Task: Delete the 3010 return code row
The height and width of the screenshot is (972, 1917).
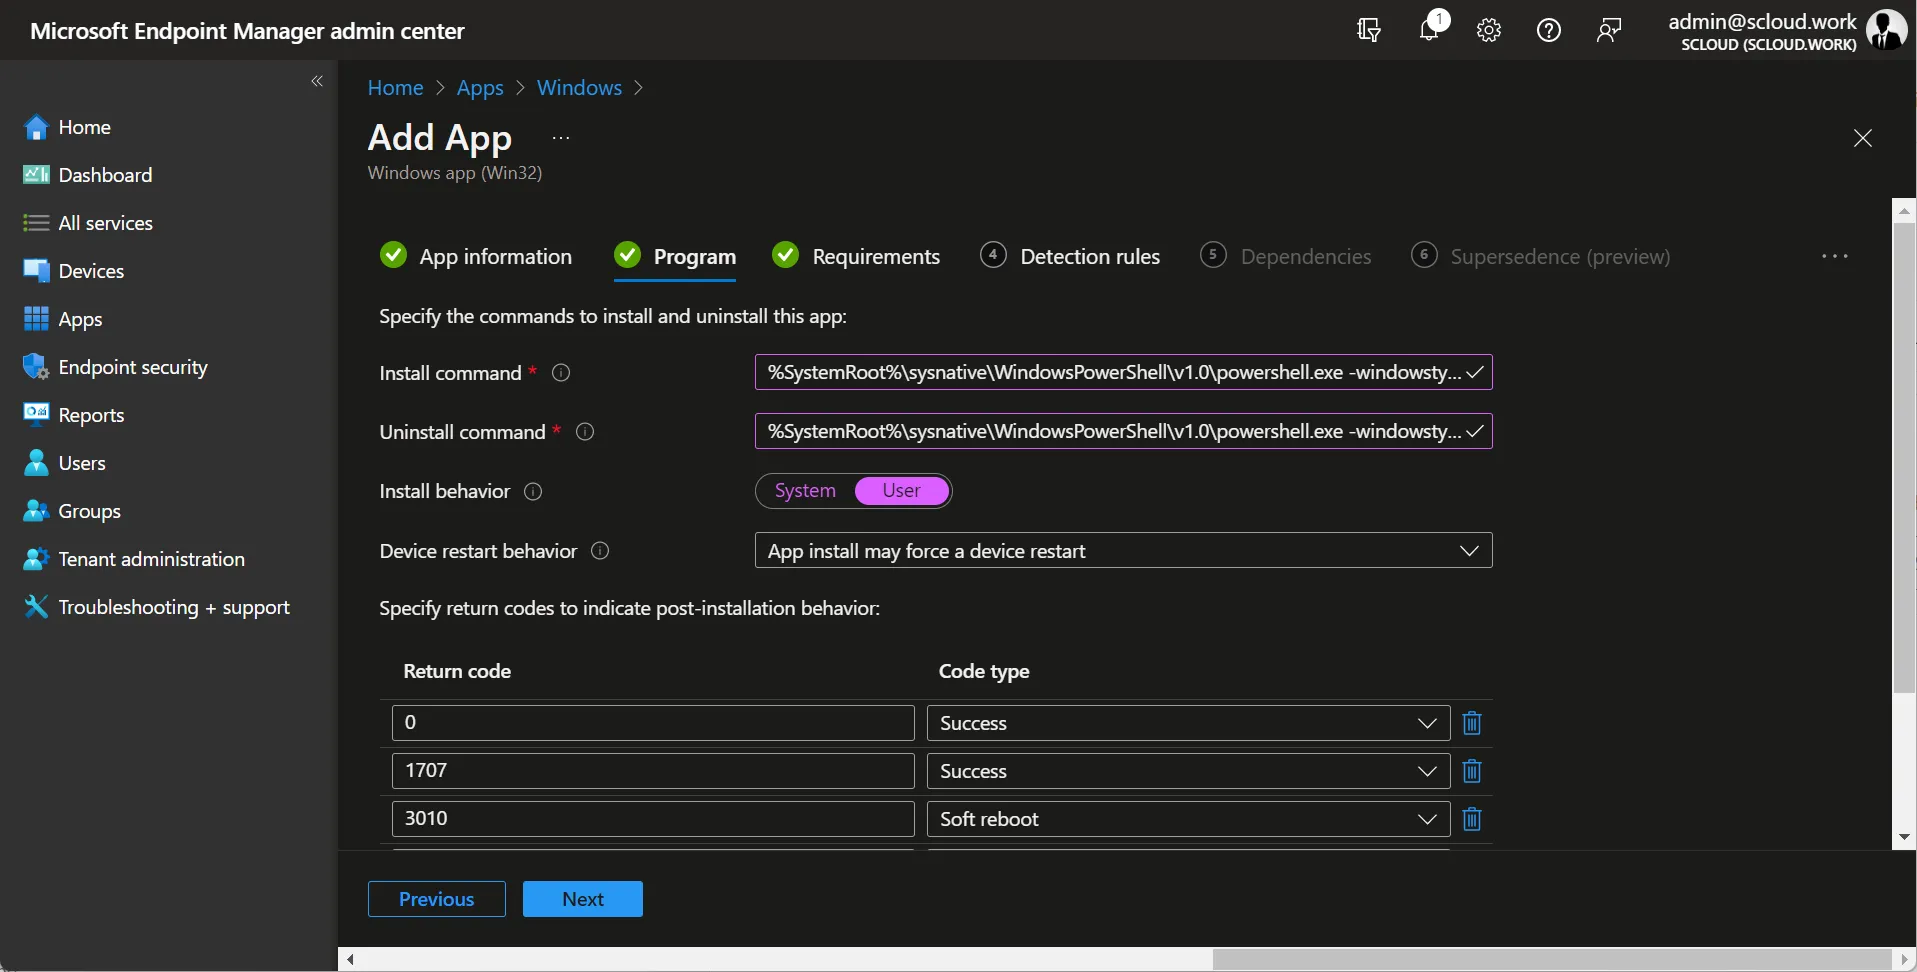Action: point(1472,819)
